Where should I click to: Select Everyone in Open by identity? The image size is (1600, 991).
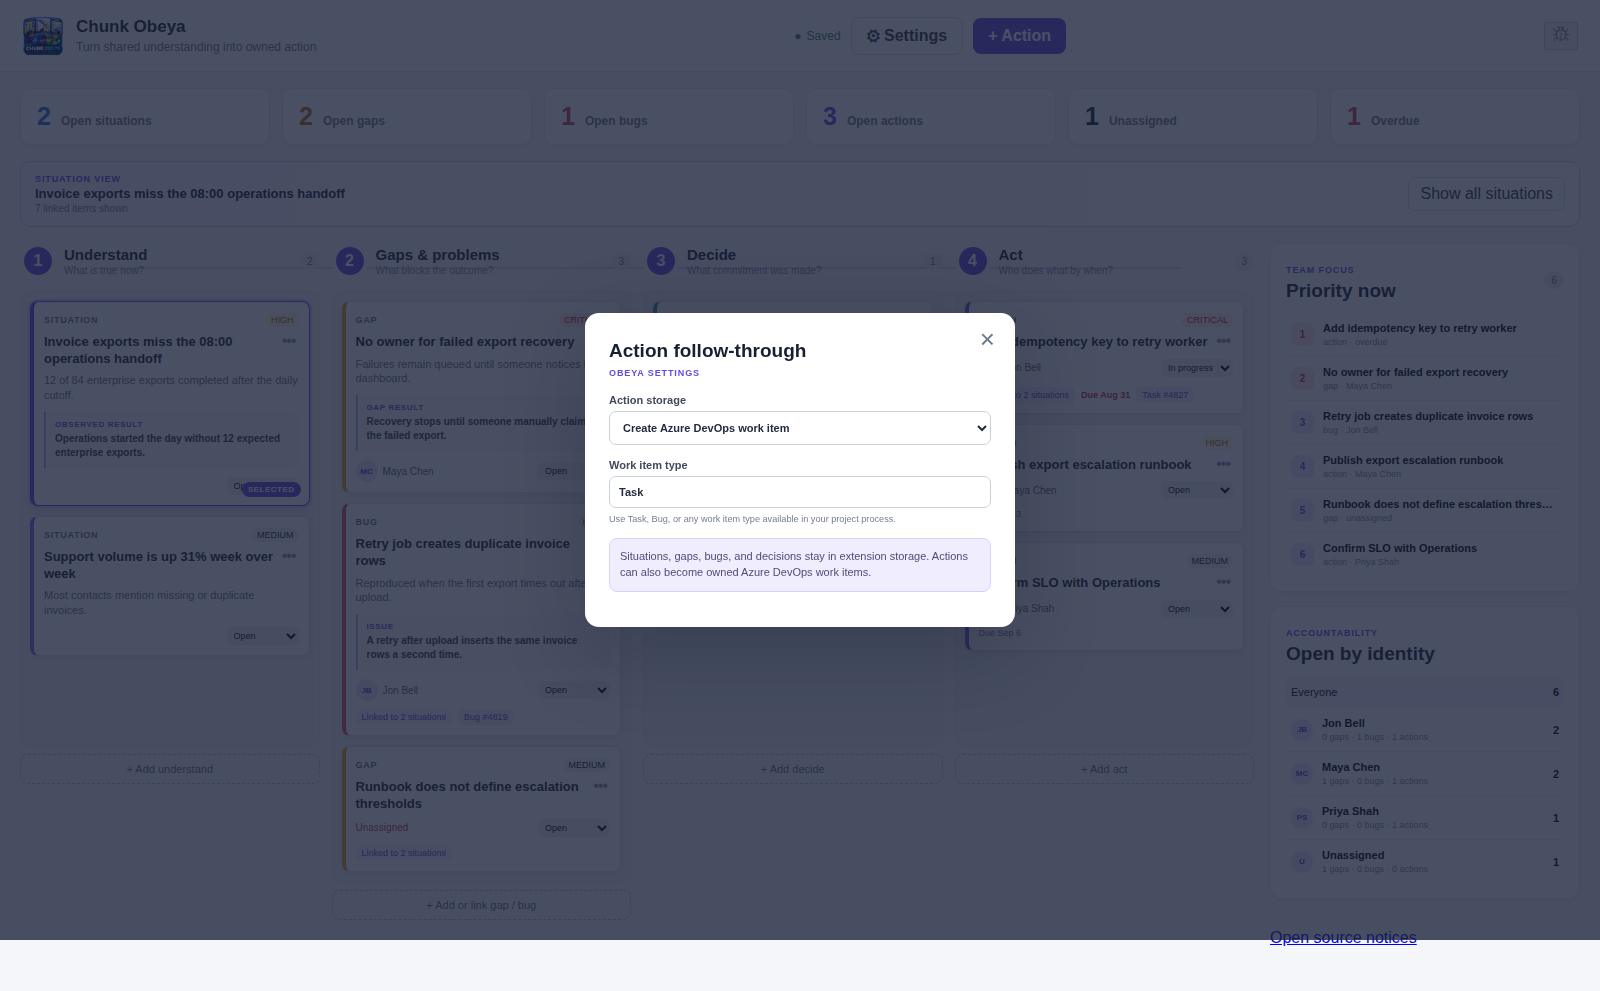coord(1425,692)
